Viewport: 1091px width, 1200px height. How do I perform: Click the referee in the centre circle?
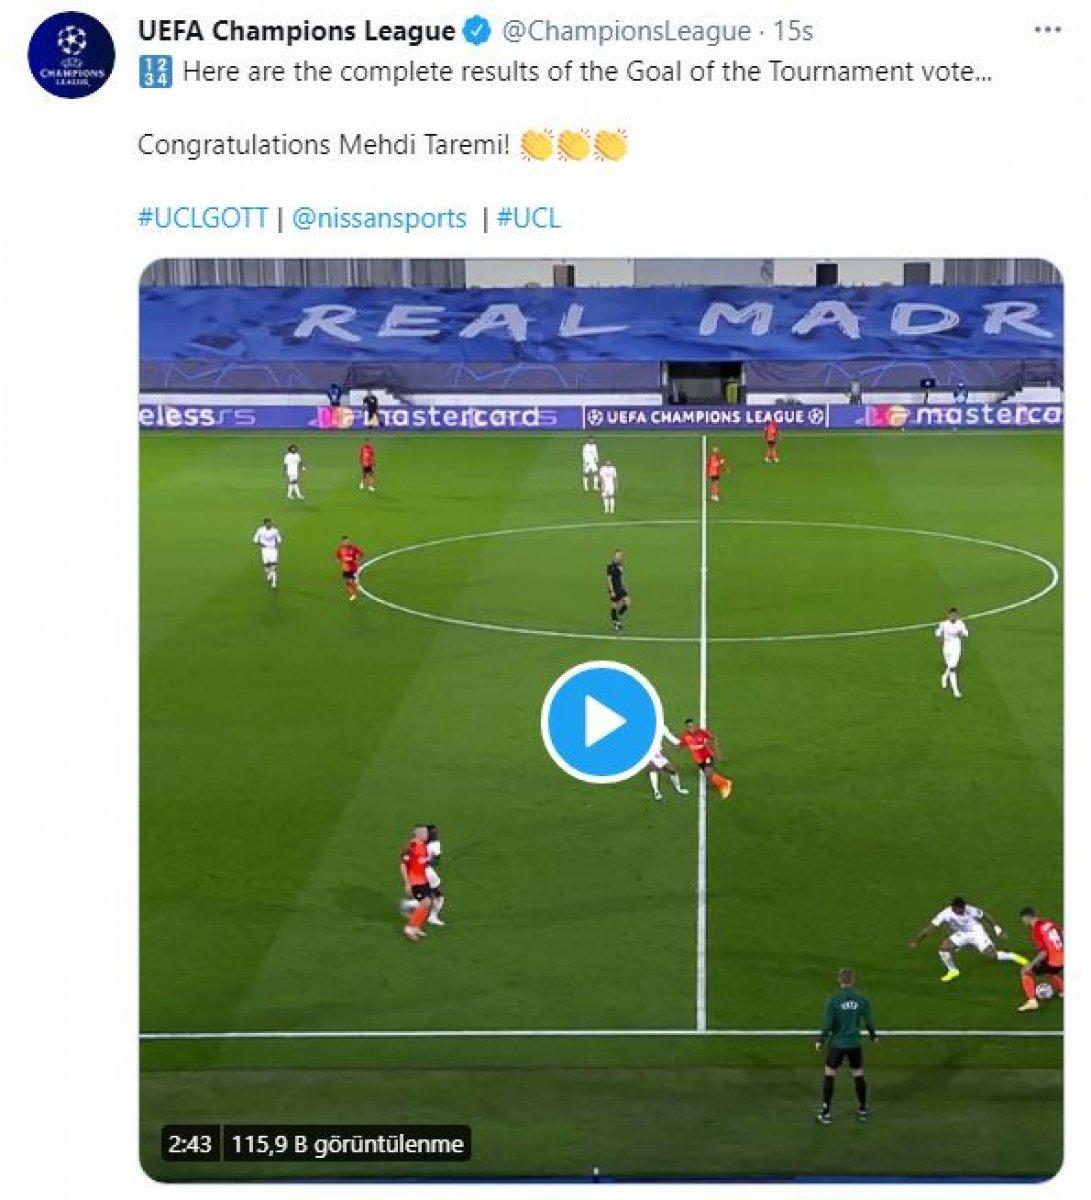tap(617, 590)
